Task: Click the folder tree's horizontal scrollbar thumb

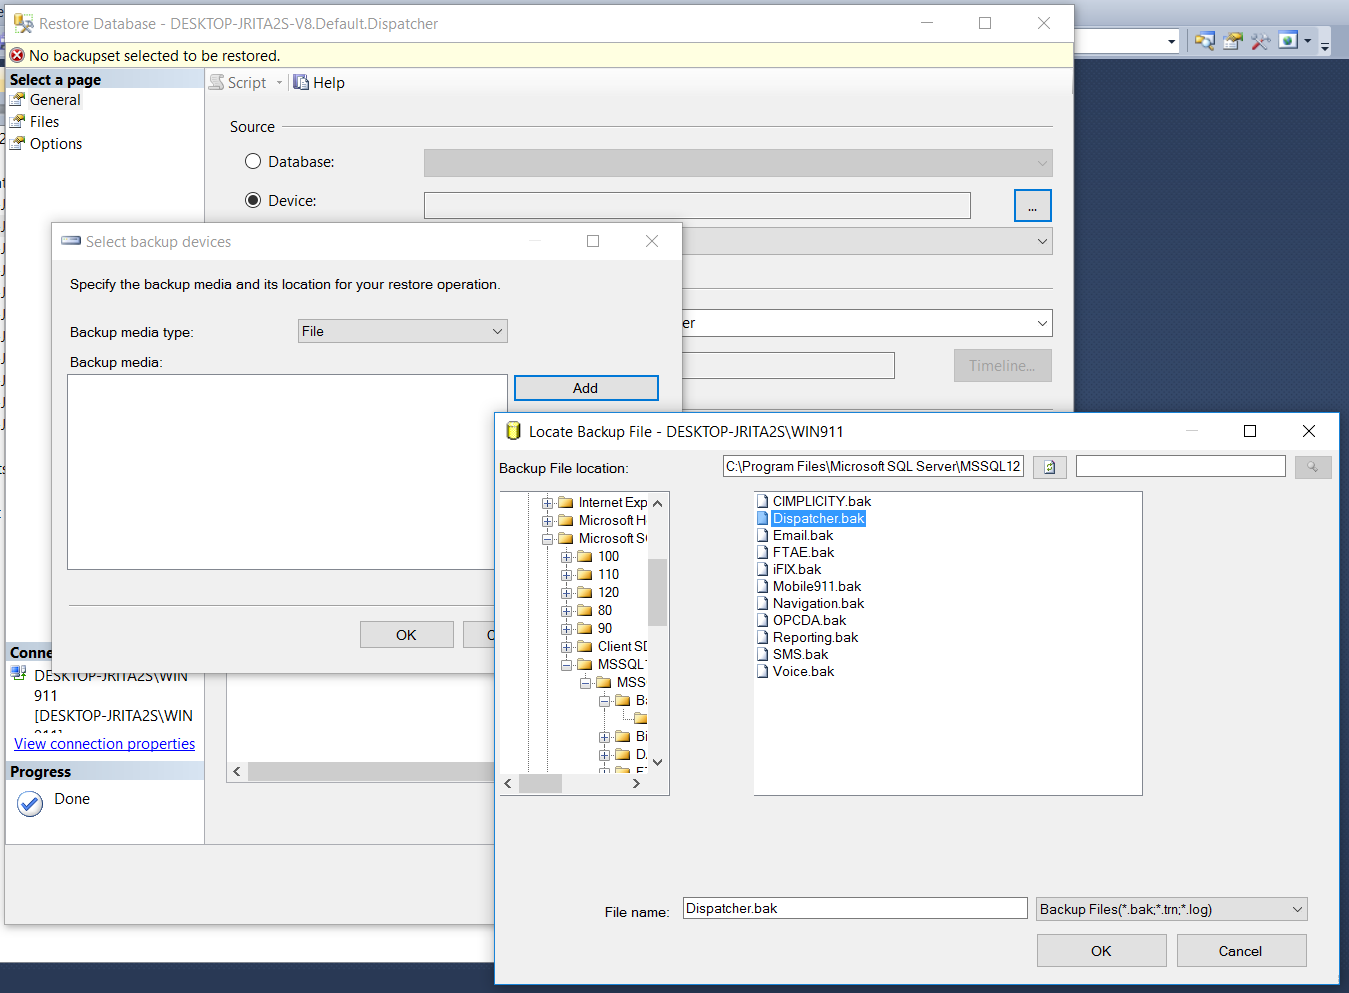Action: (x=541, y=784)
